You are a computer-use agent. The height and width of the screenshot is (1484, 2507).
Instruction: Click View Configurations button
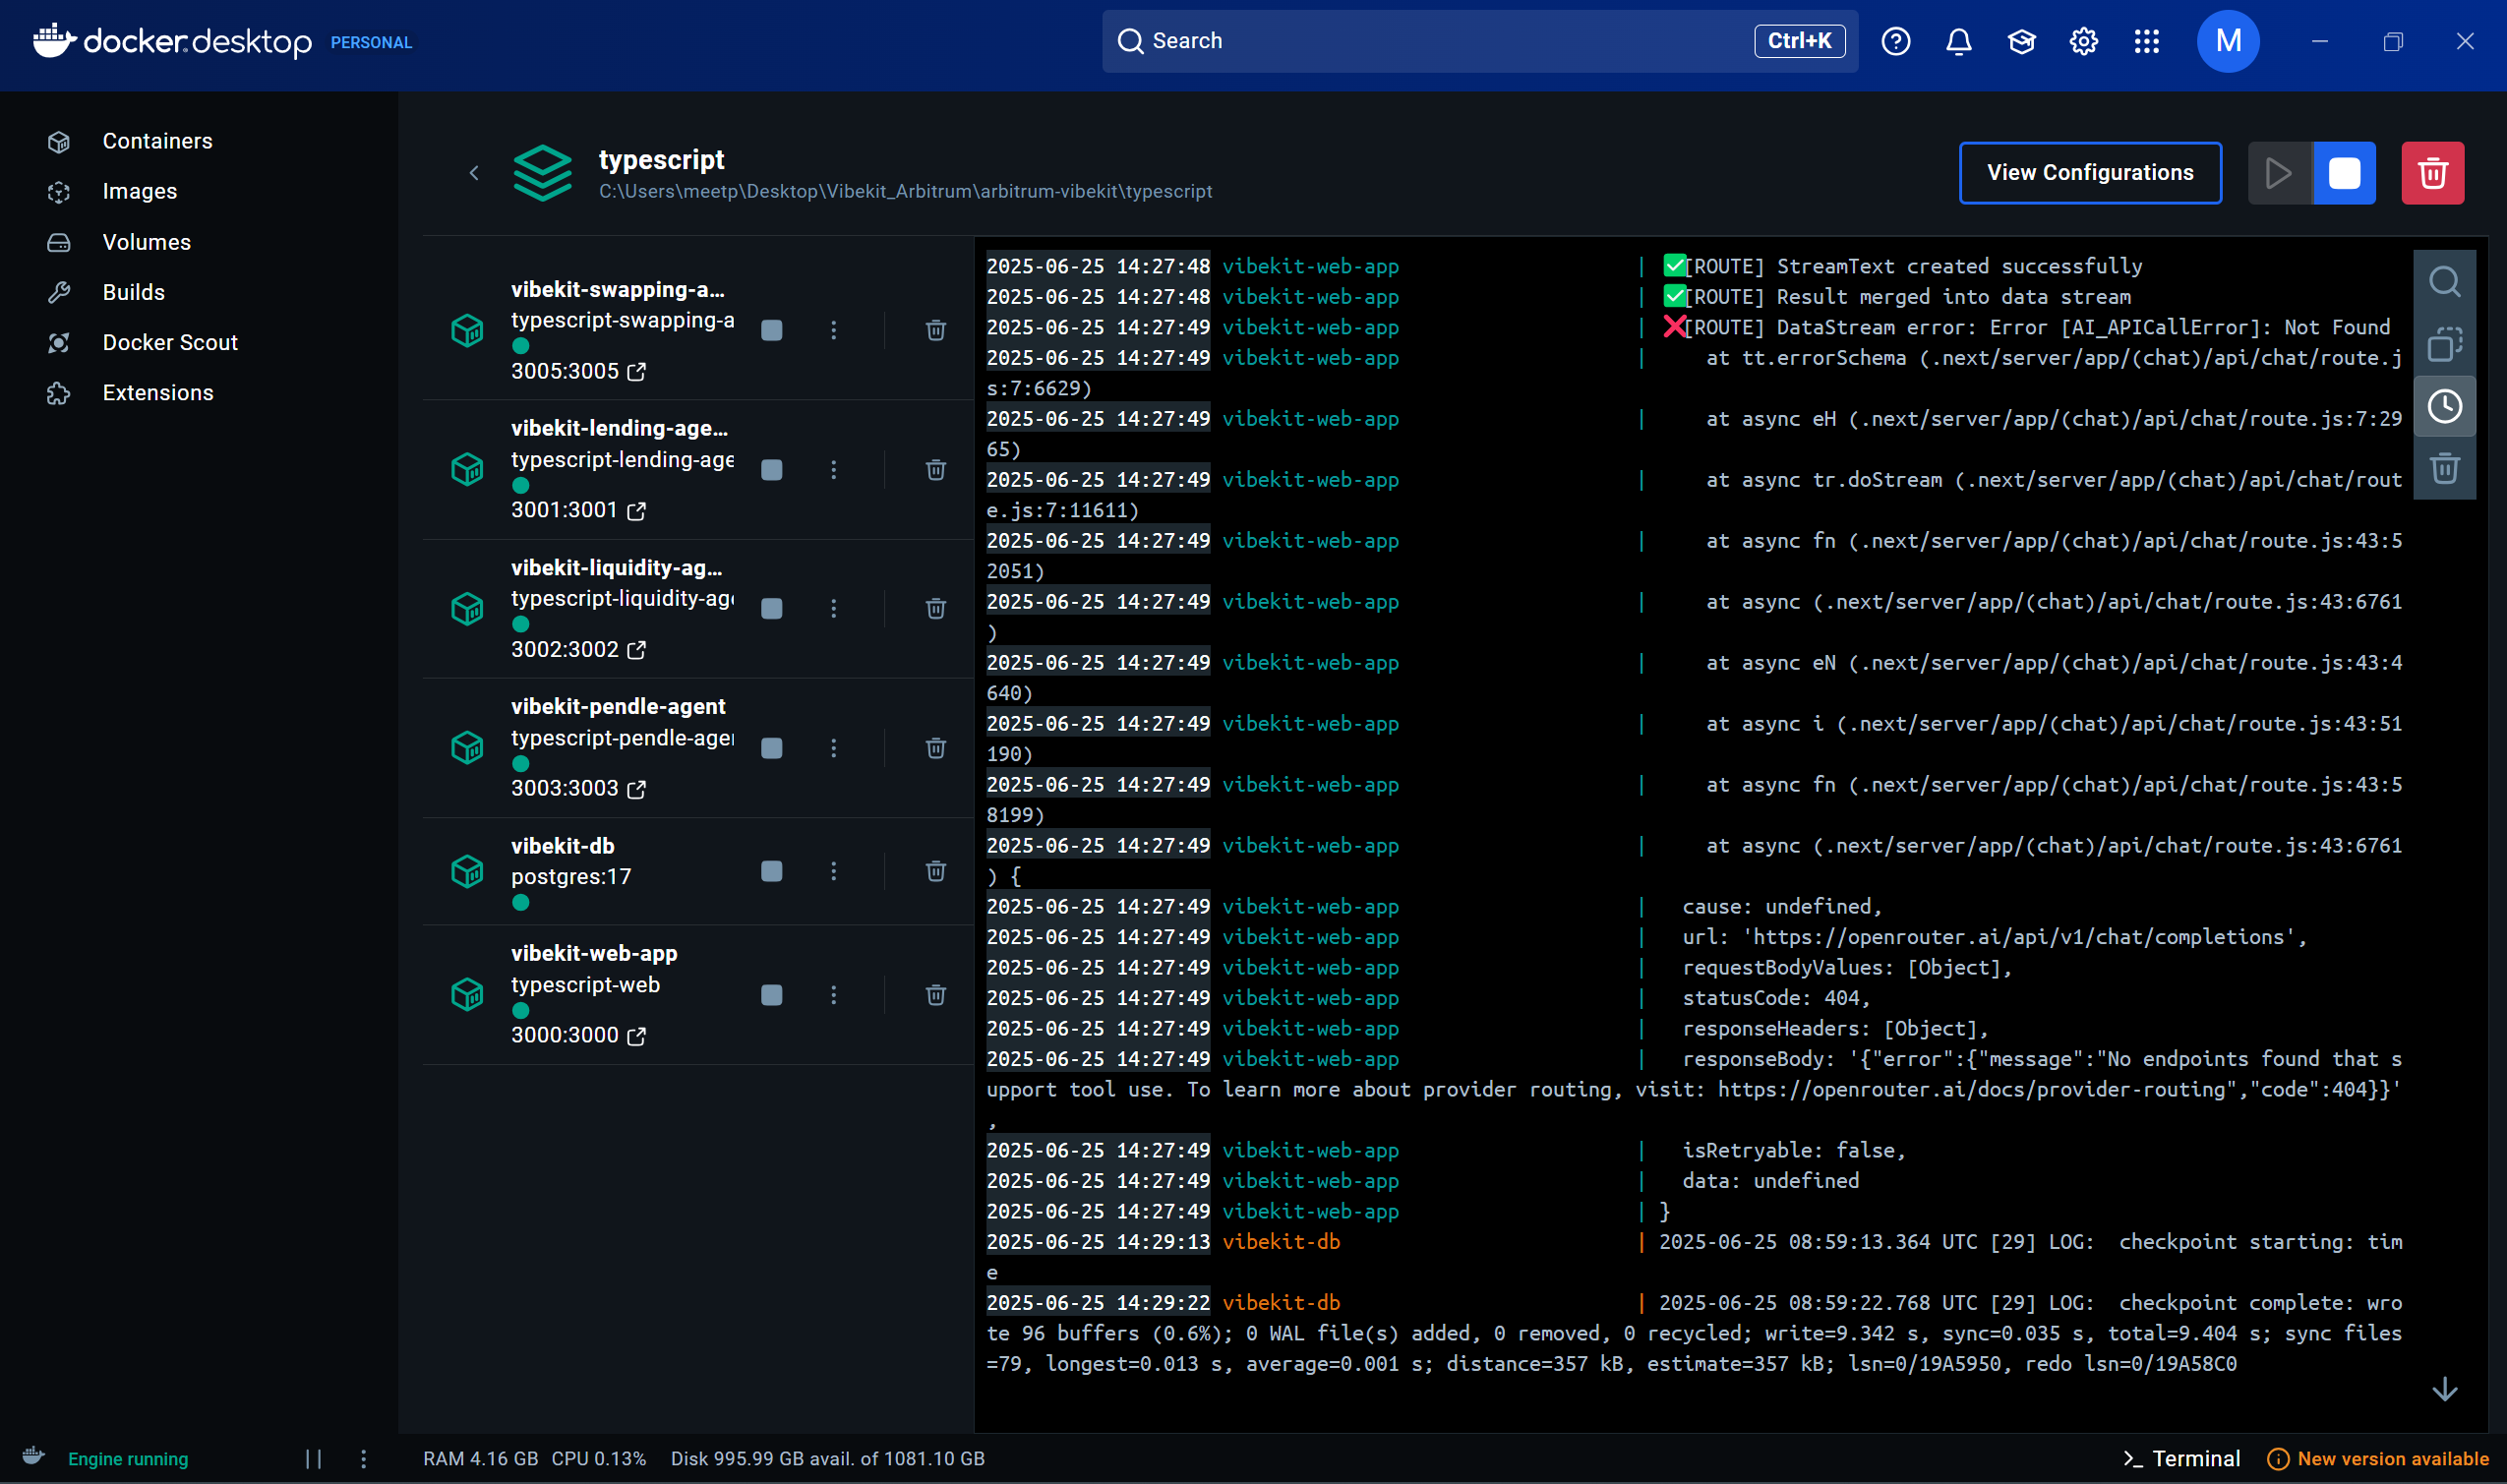[x=2089, y=173]
